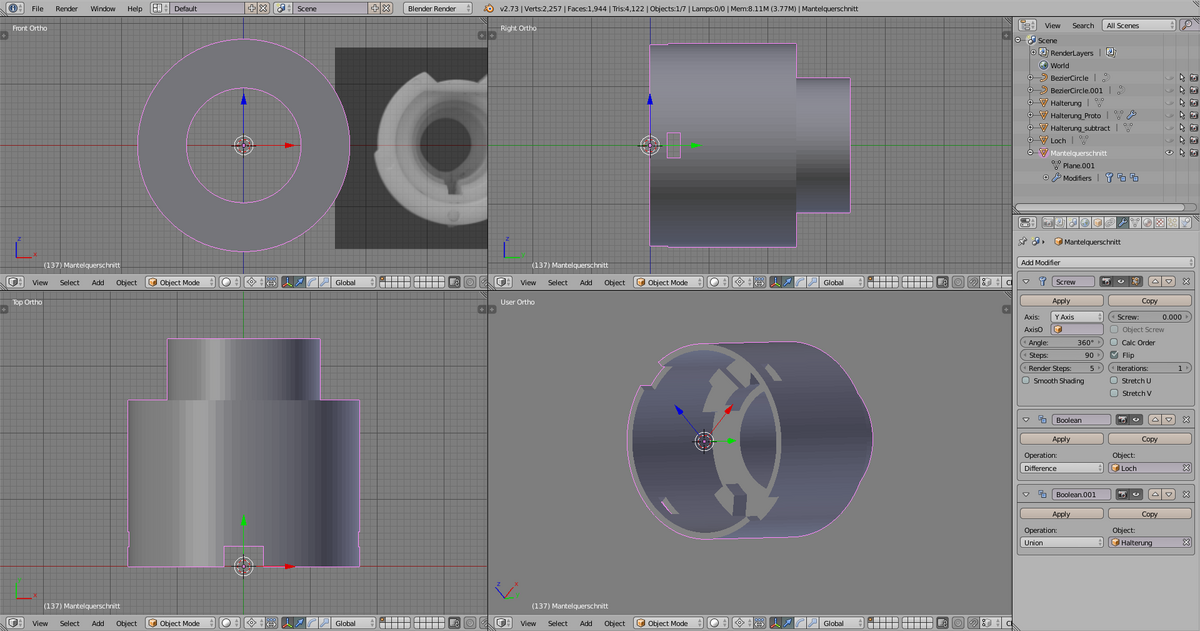Disable the Flip checkbox in Screw modifier
1200x631 pixels.
coord(1115,355)
